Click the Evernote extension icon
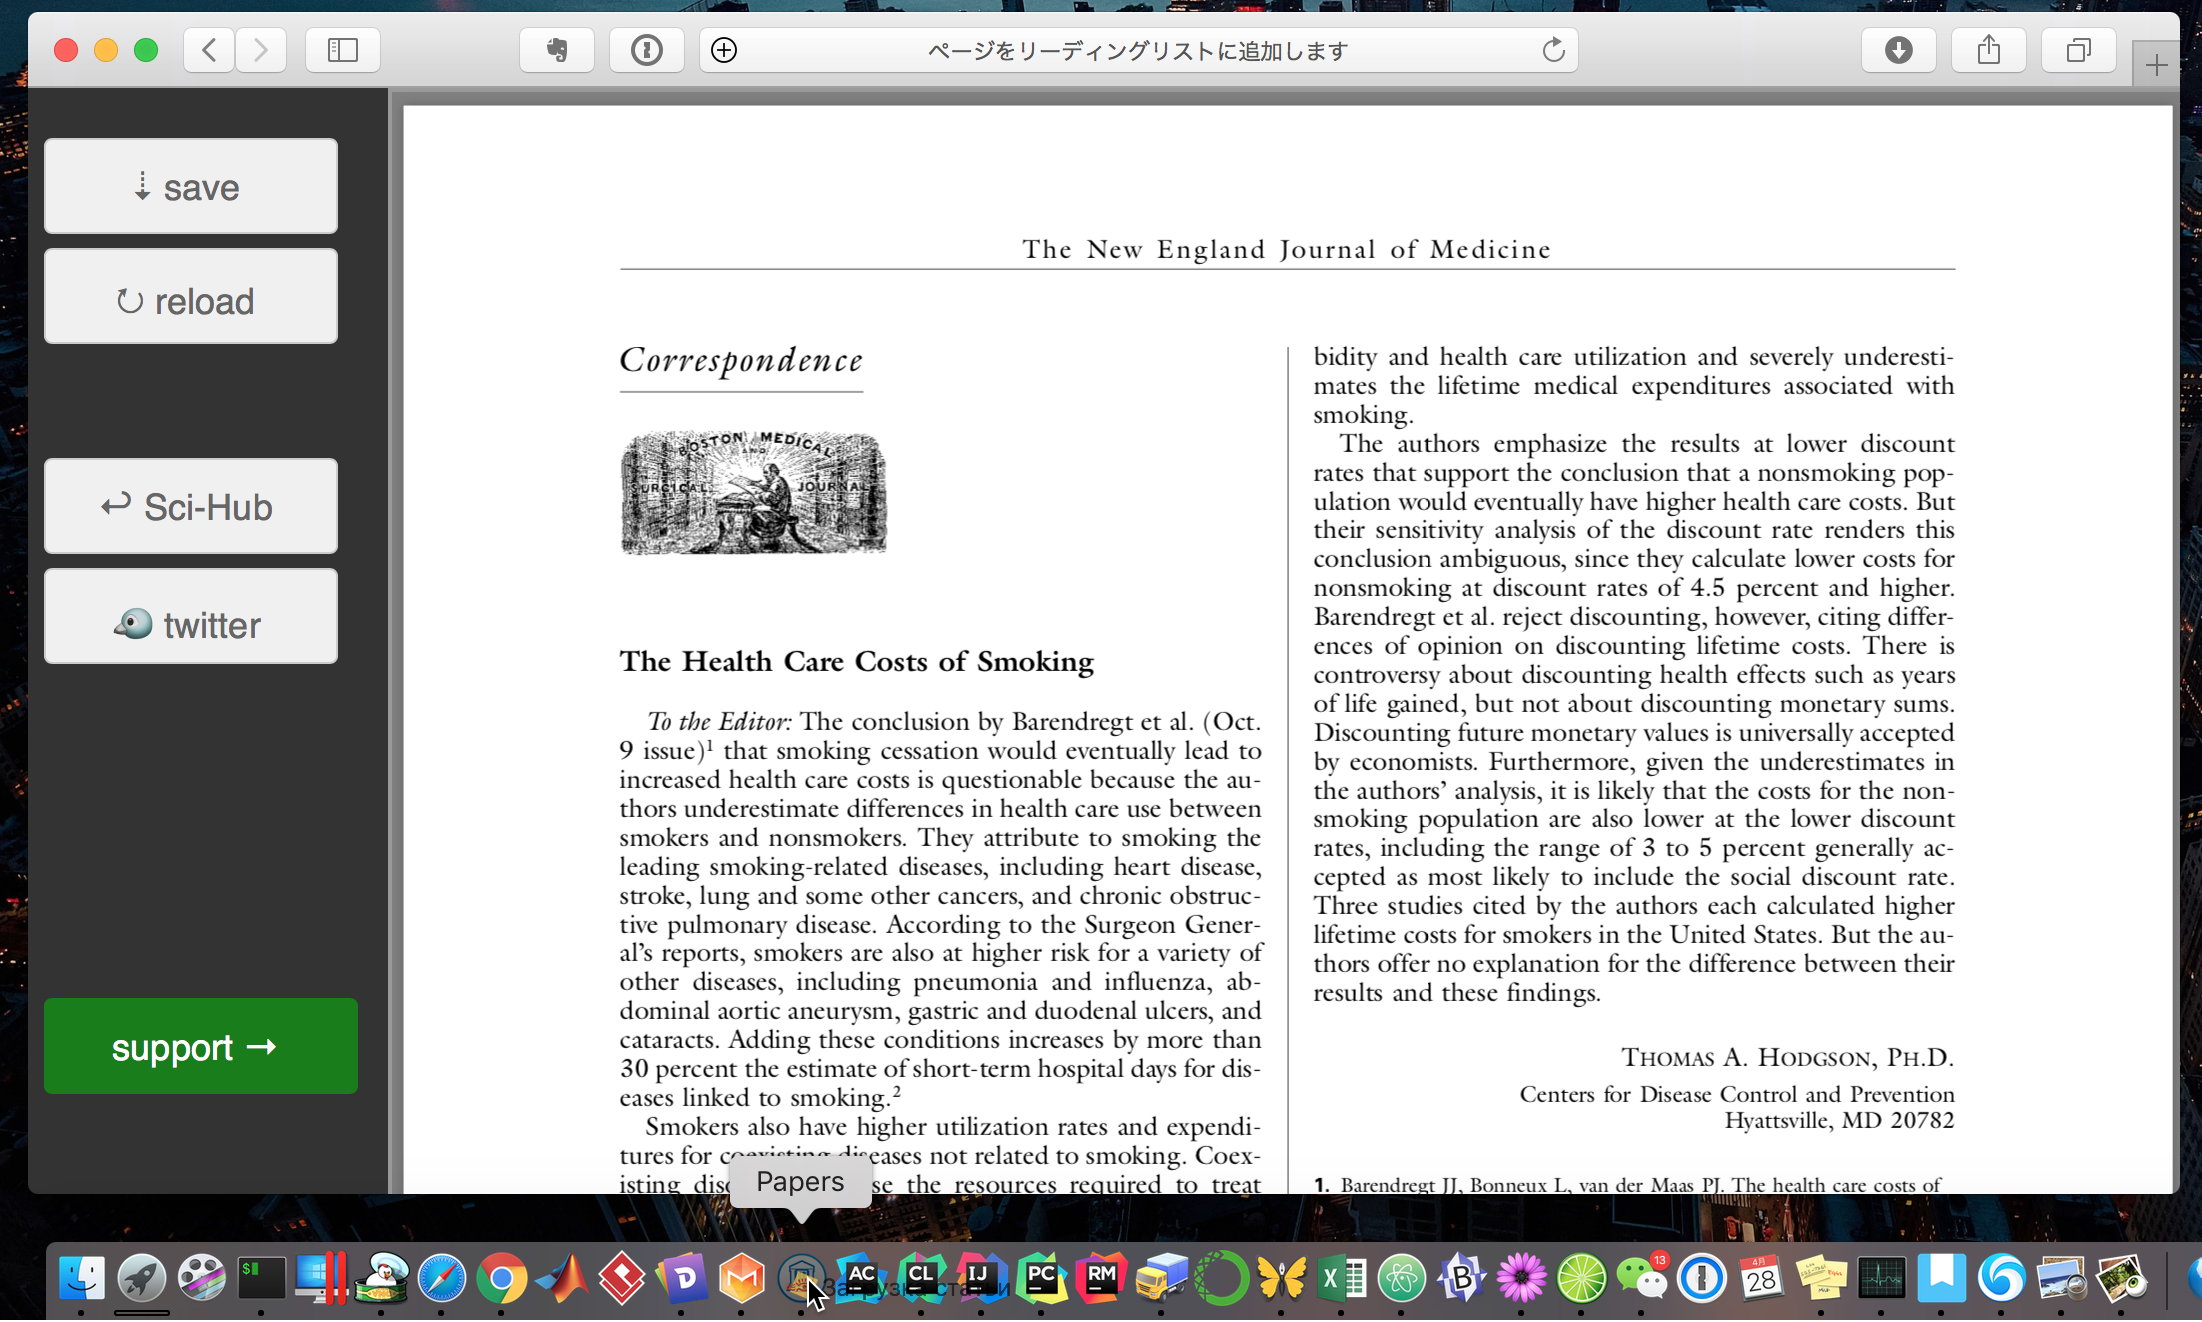2202x1322 pixels. pos(557,50)
